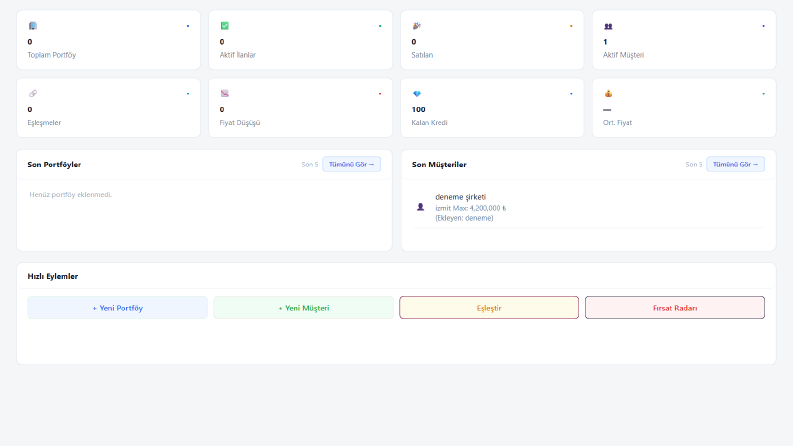Select the Toplam Portföy stat card
Image resolution: width=793 pixels, height=446 pixels.
(x=108, y=40)
